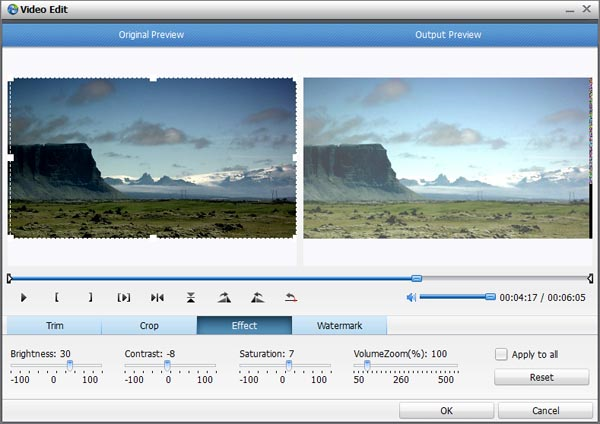Viewport: 600px width, 424px height.
Task: Click the horizontal flip icon
Action: coord(157,297)
